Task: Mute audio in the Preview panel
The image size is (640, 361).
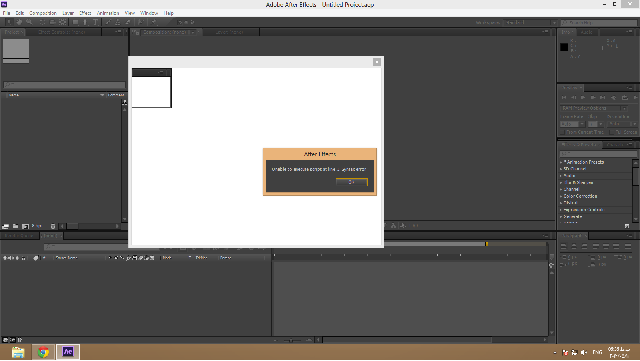Action: (x=613, y=98)
